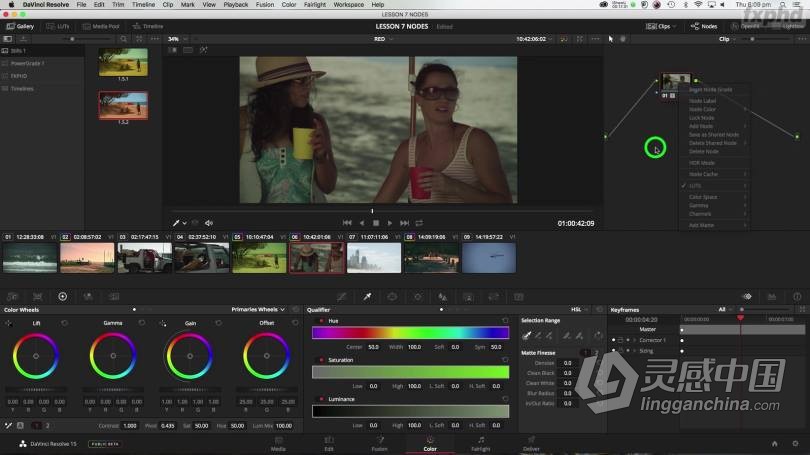
Task: Open the Deliver page
Action: tap(531, 439)
